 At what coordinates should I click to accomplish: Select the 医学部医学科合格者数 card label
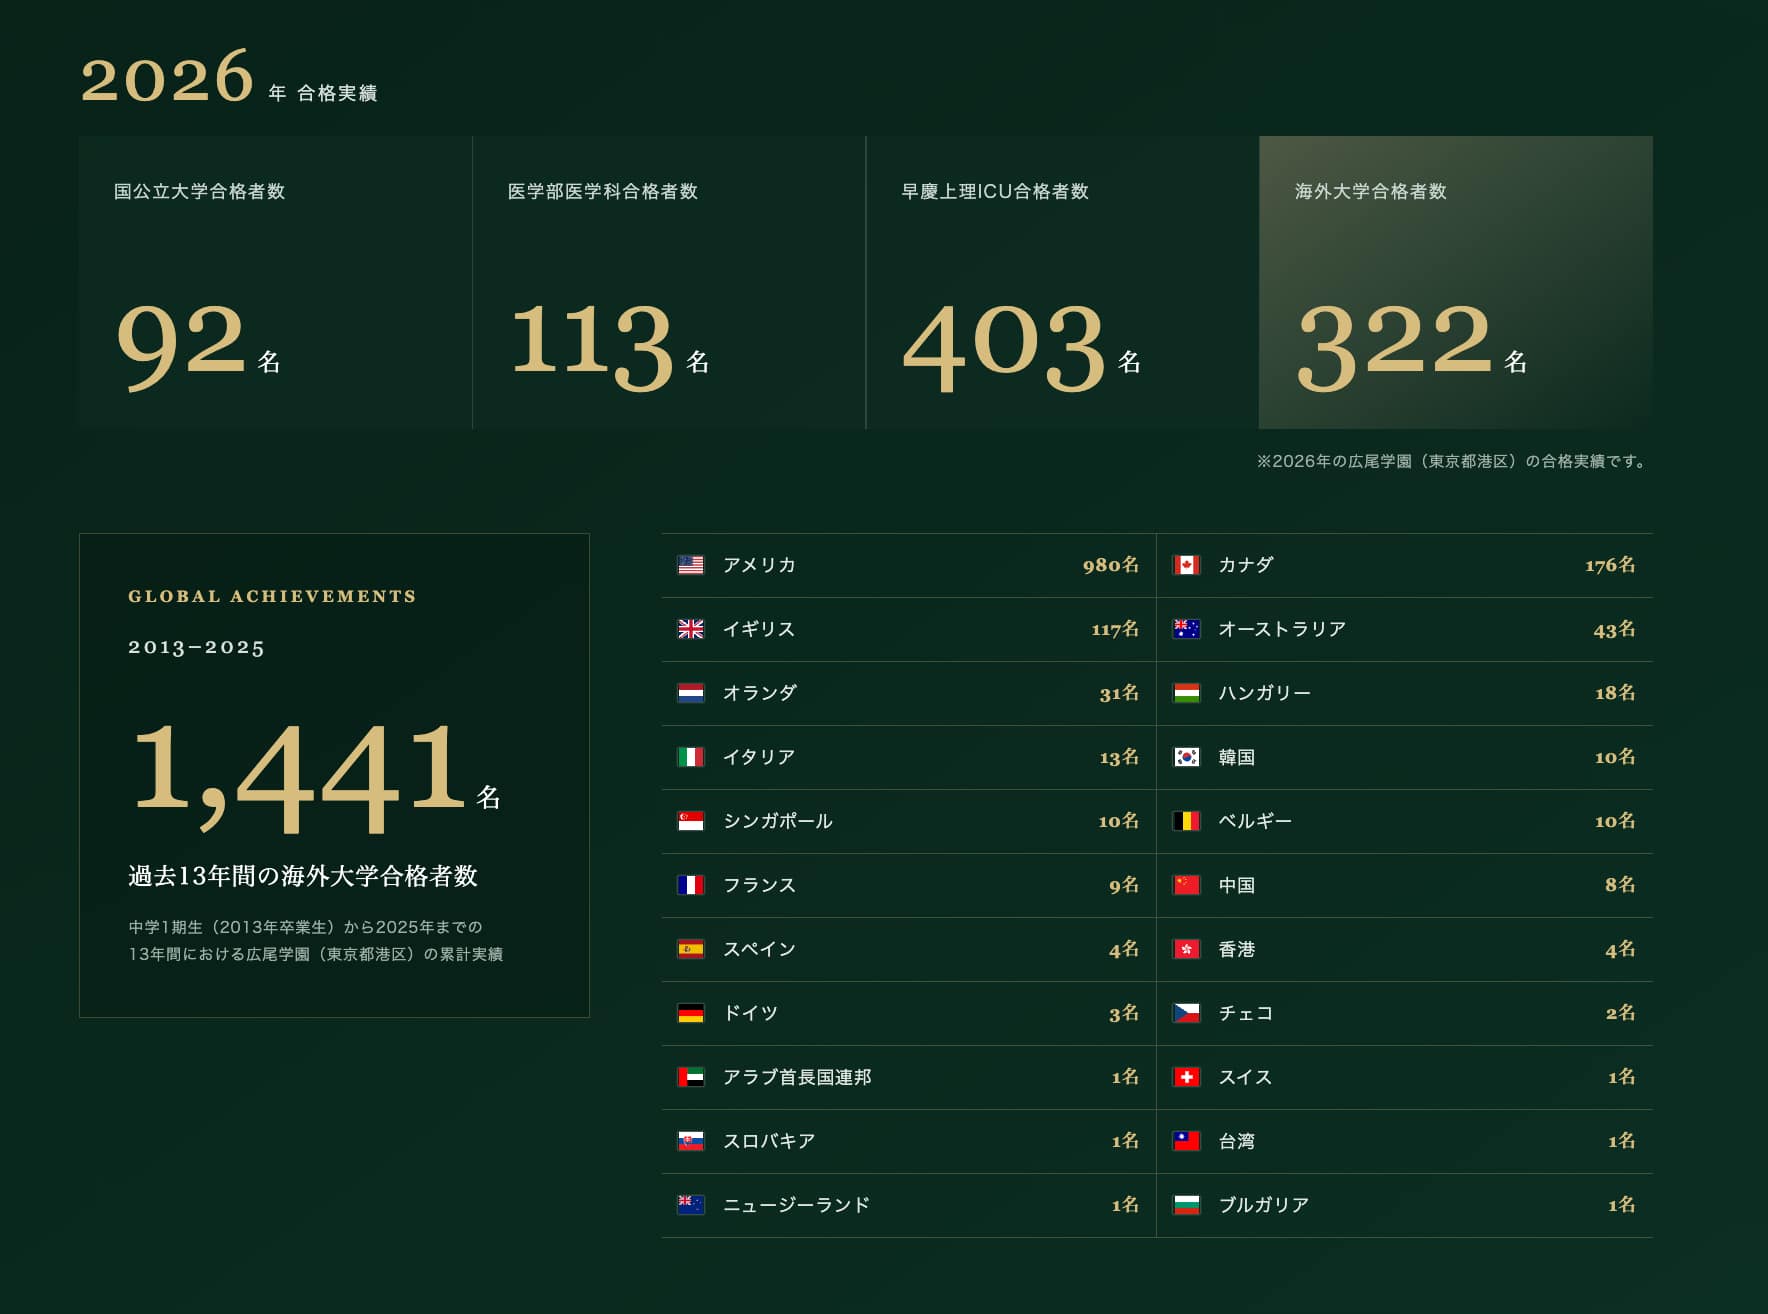click(x=603, y=191)
